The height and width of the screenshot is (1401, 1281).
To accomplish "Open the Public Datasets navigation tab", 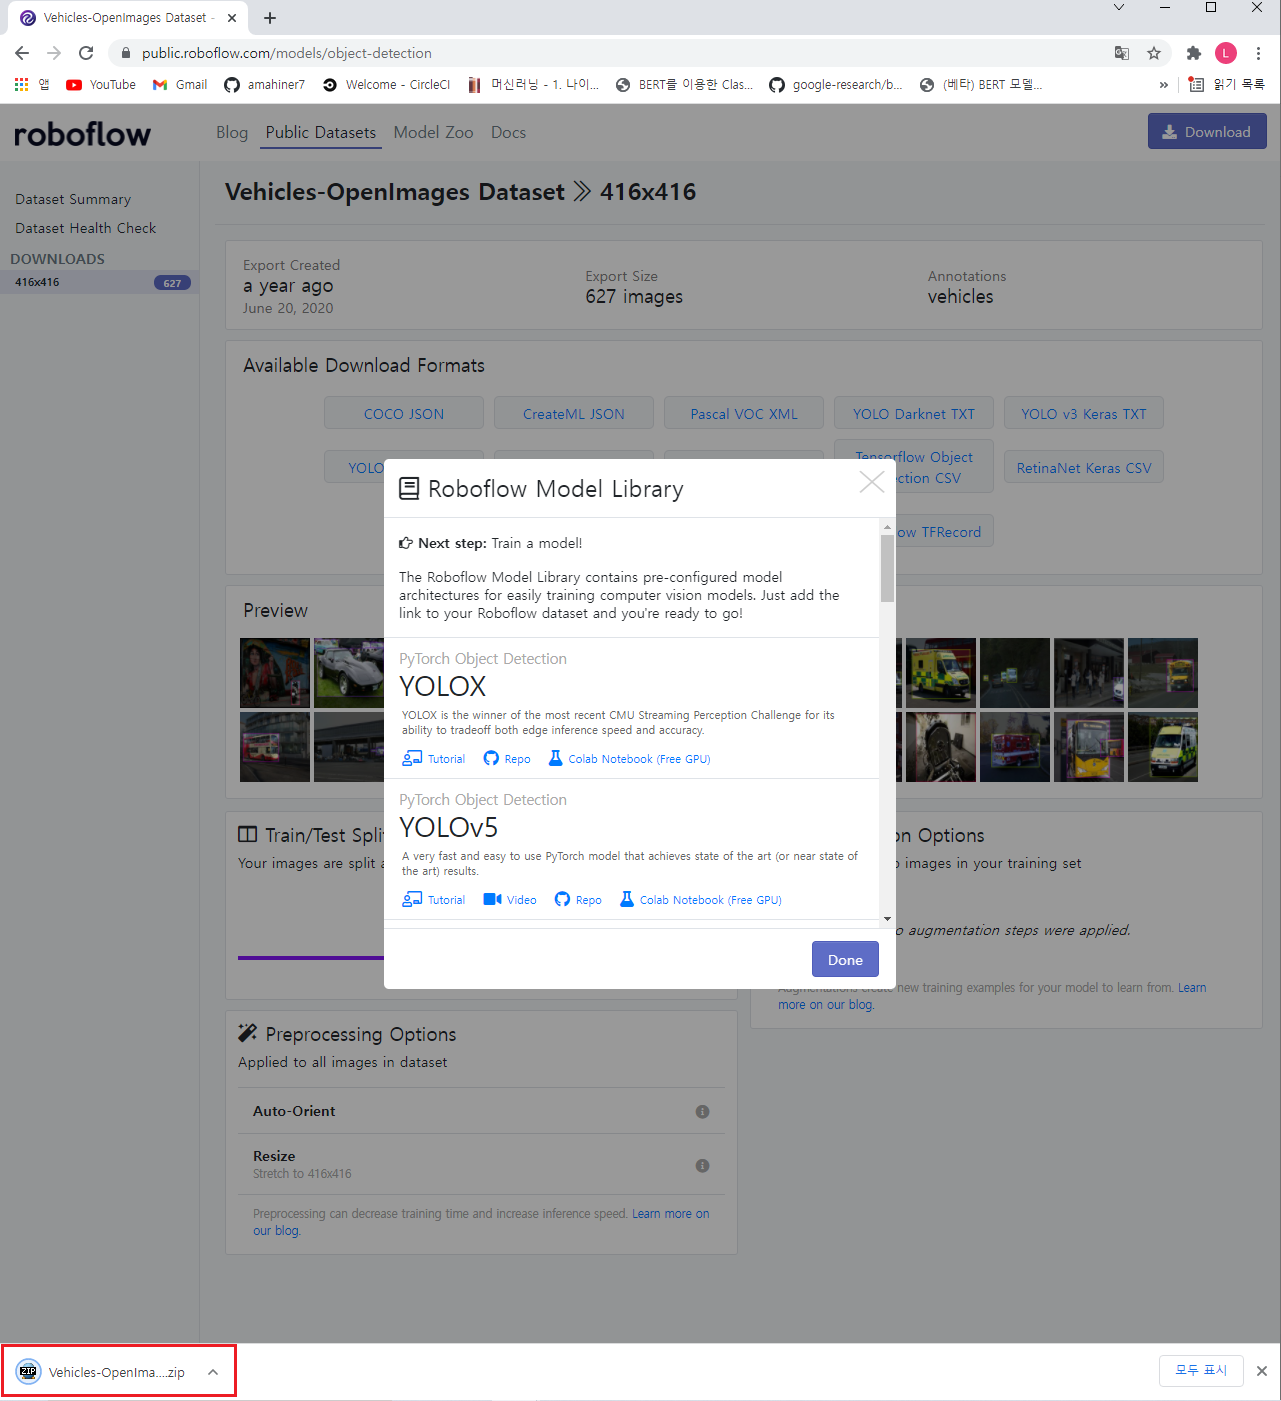I will pyautogui.click(x=321, y=132).
